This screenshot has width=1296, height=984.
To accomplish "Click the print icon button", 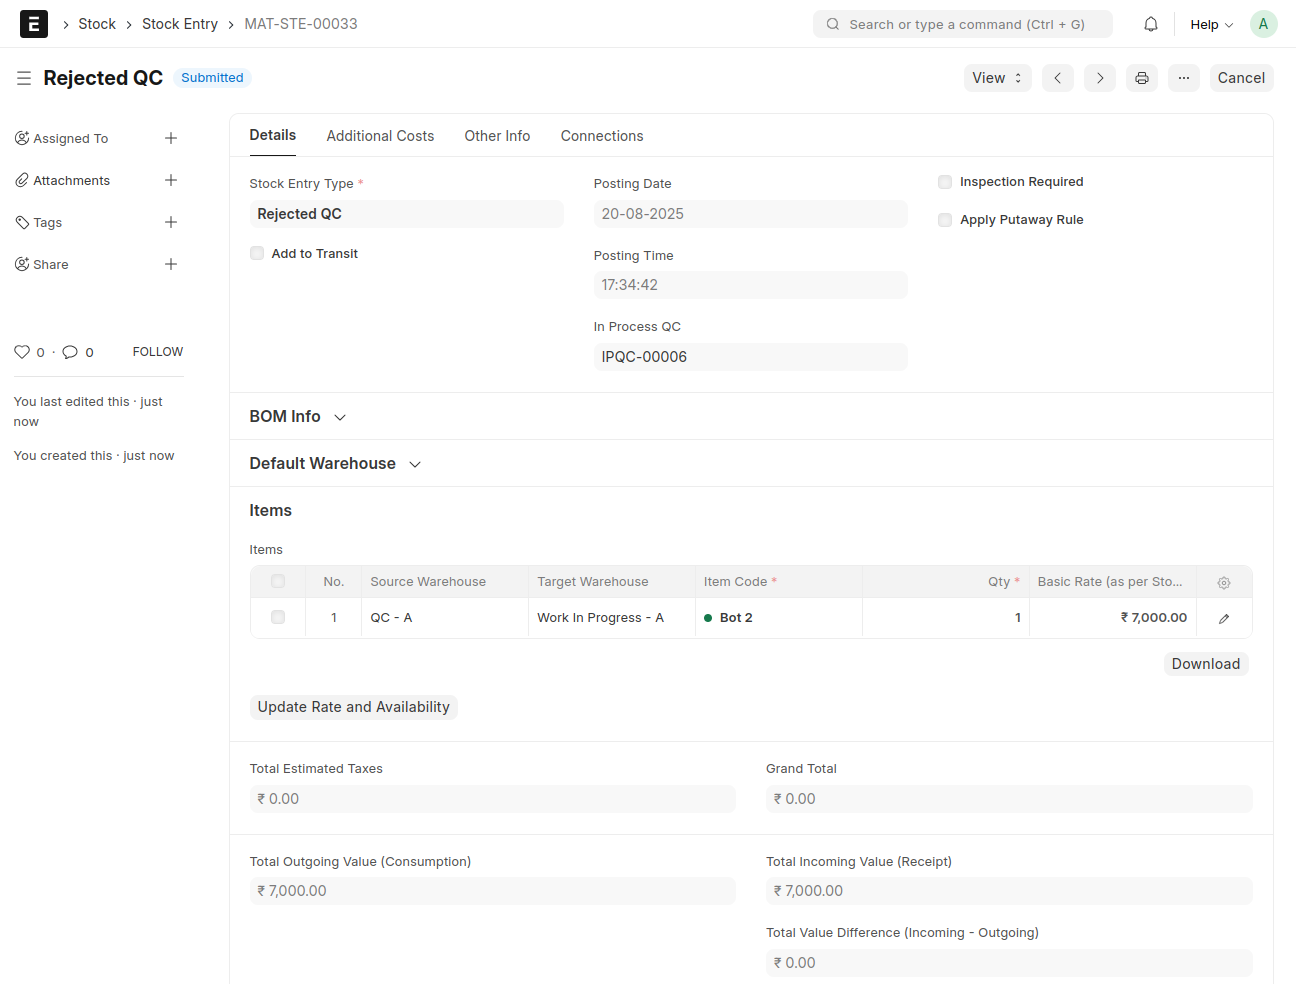I will (x=1141, y=78).
